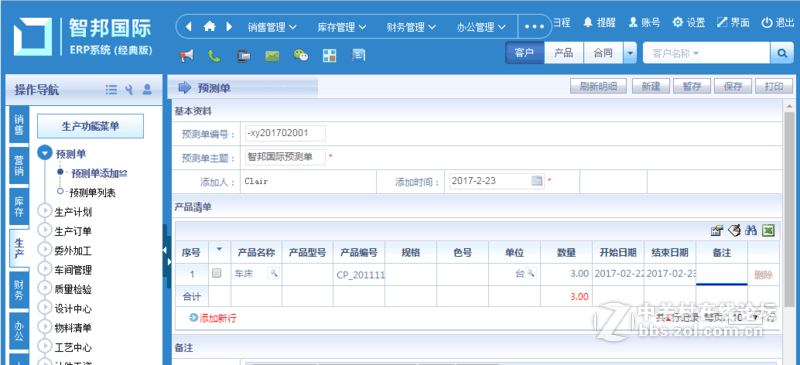800x365 pixels.
Task: Go forward with the right arrow
Action: [229, 26]
